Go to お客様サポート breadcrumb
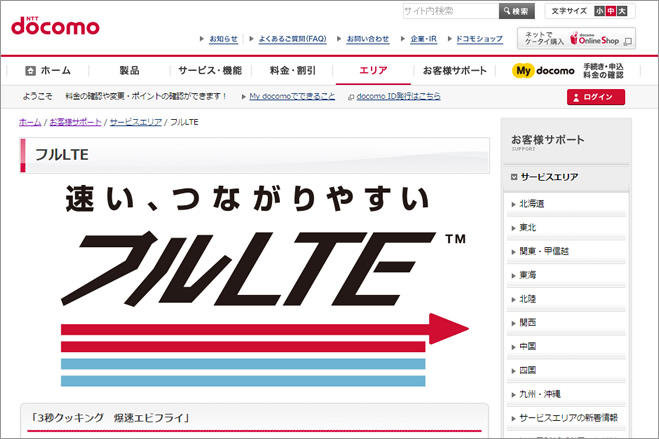659x439 pixels. click(76, 122)
